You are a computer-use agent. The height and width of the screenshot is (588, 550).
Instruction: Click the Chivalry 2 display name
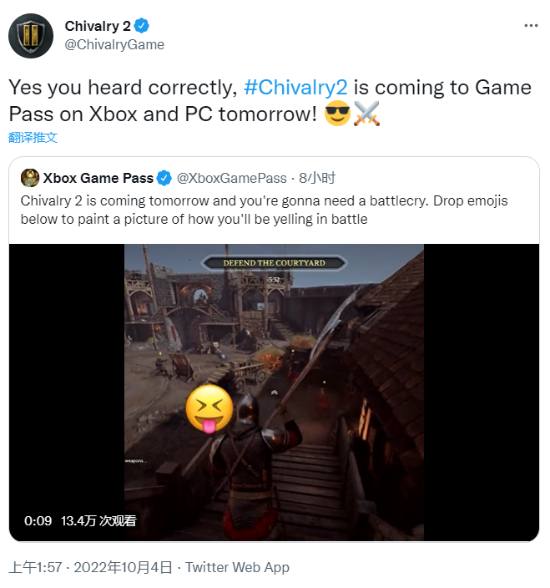97,26
